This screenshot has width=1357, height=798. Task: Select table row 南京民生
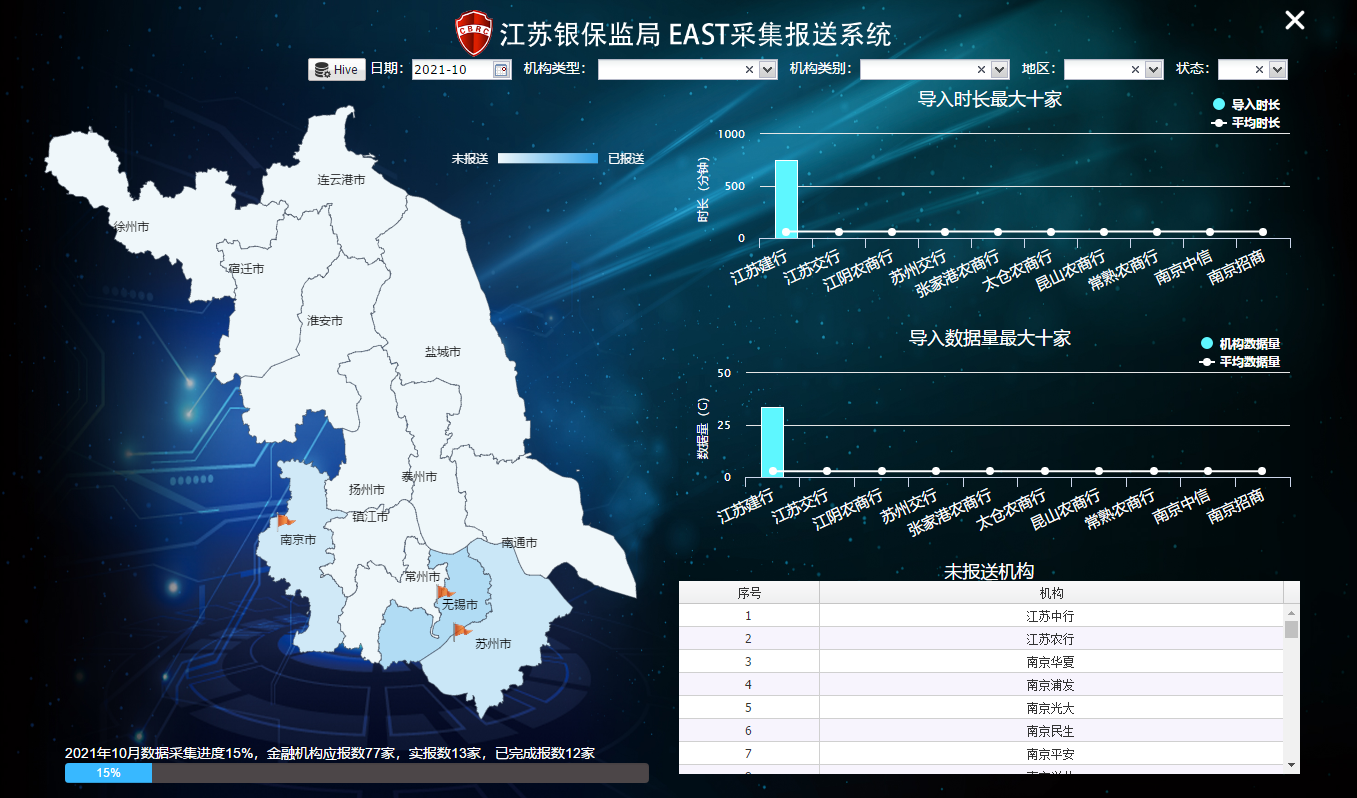click(x=981, y=731)
